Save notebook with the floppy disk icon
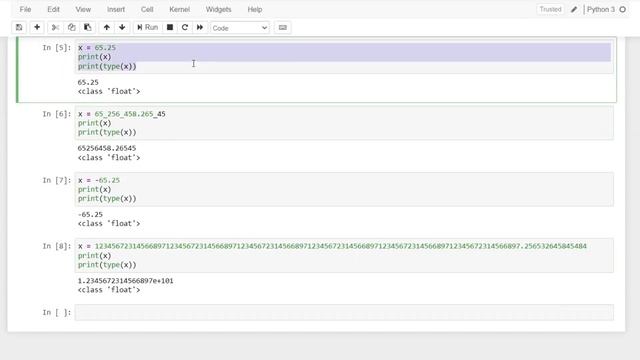Screen dimensions: 640x360 coord(19,27)
